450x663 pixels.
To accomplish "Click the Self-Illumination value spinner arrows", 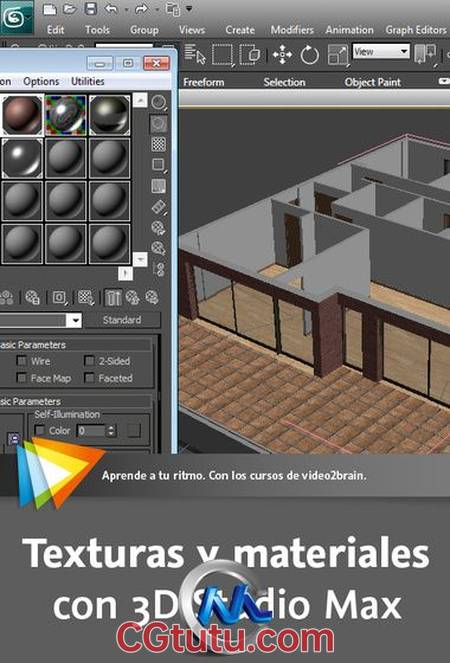I will tap(111, 430).
